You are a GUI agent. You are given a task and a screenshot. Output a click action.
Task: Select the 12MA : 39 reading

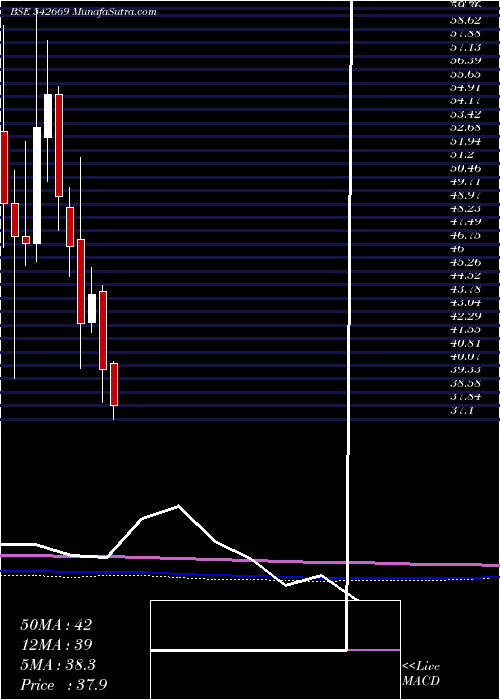56,644
